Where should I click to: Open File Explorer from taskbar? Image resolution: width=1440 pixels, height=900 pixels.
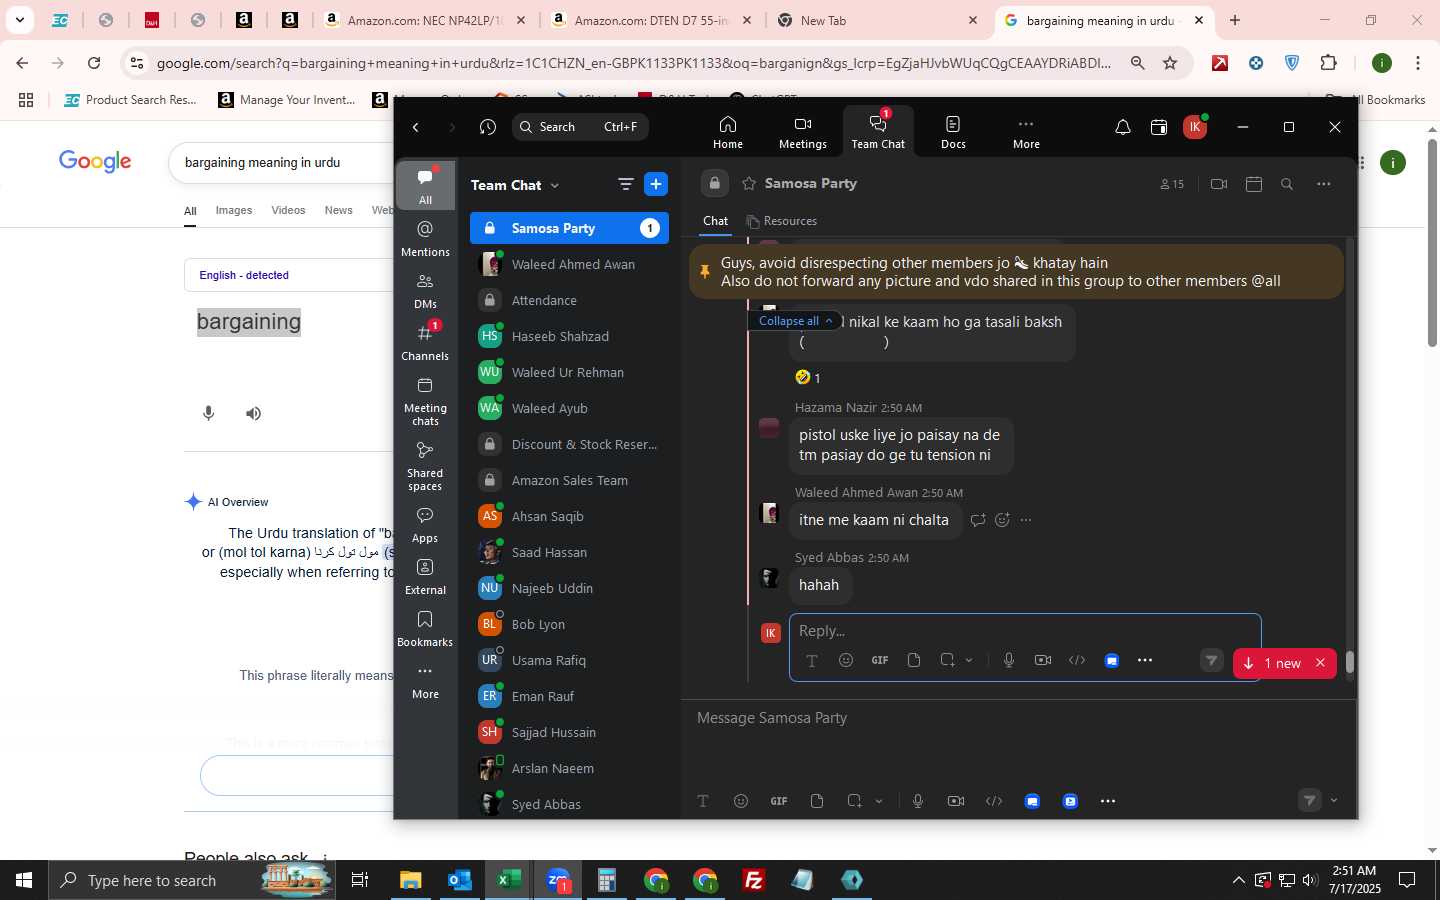[x=410, y=880]
